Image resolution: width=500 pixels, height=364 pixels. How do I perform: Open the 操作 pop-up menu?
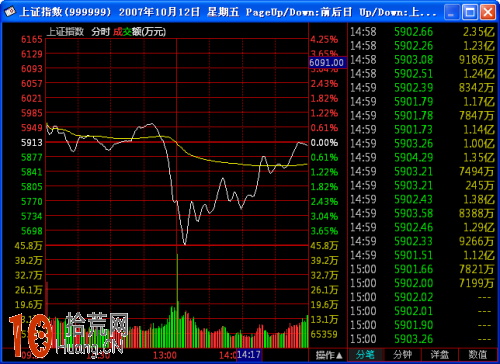coord(329,355)
